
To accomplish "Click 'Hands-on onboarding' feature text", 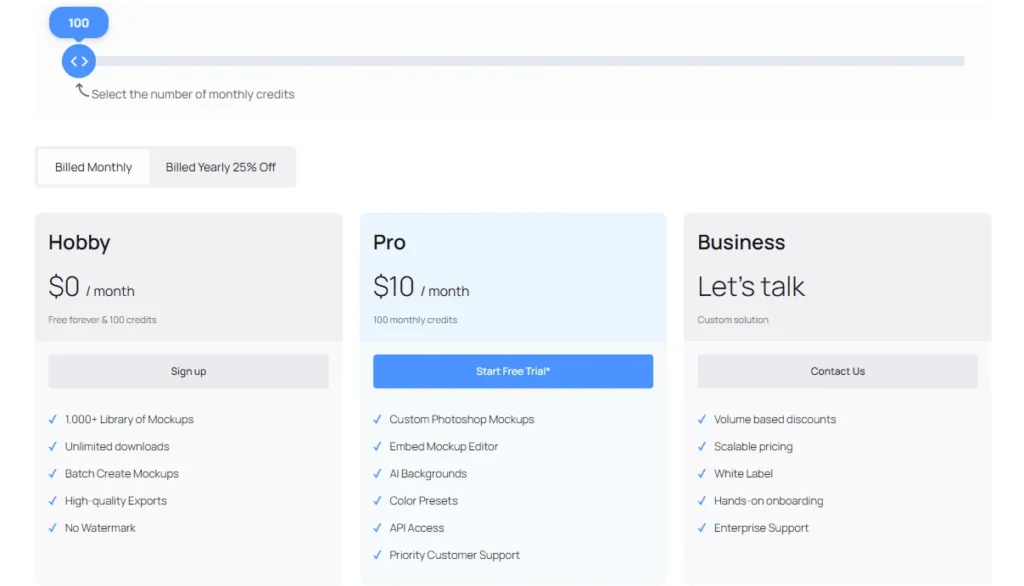I will coord(768,501).
